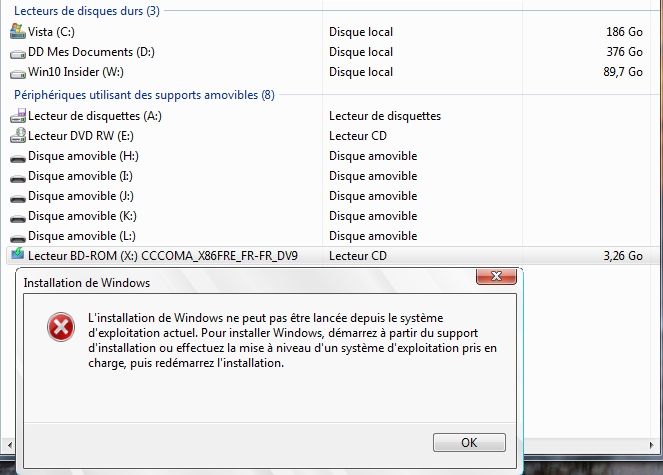Select Win10 Insider (W:) entry

click(76, 72)
